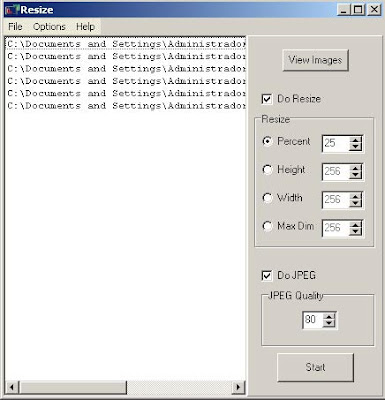
Task: Select the third file path in the list
Action: pos(126,69)
